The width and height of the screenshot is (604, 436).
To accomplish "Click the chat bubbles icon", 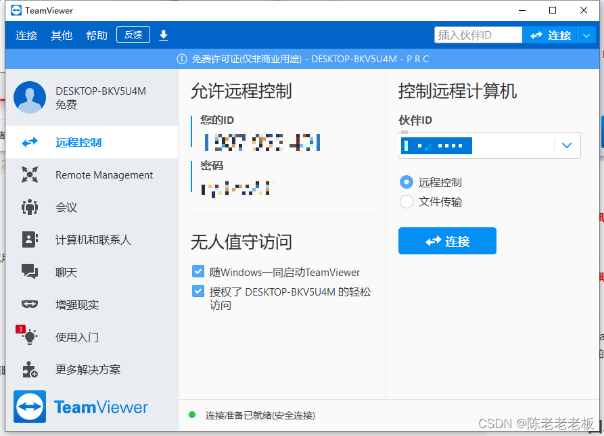I will coord(30,272).
